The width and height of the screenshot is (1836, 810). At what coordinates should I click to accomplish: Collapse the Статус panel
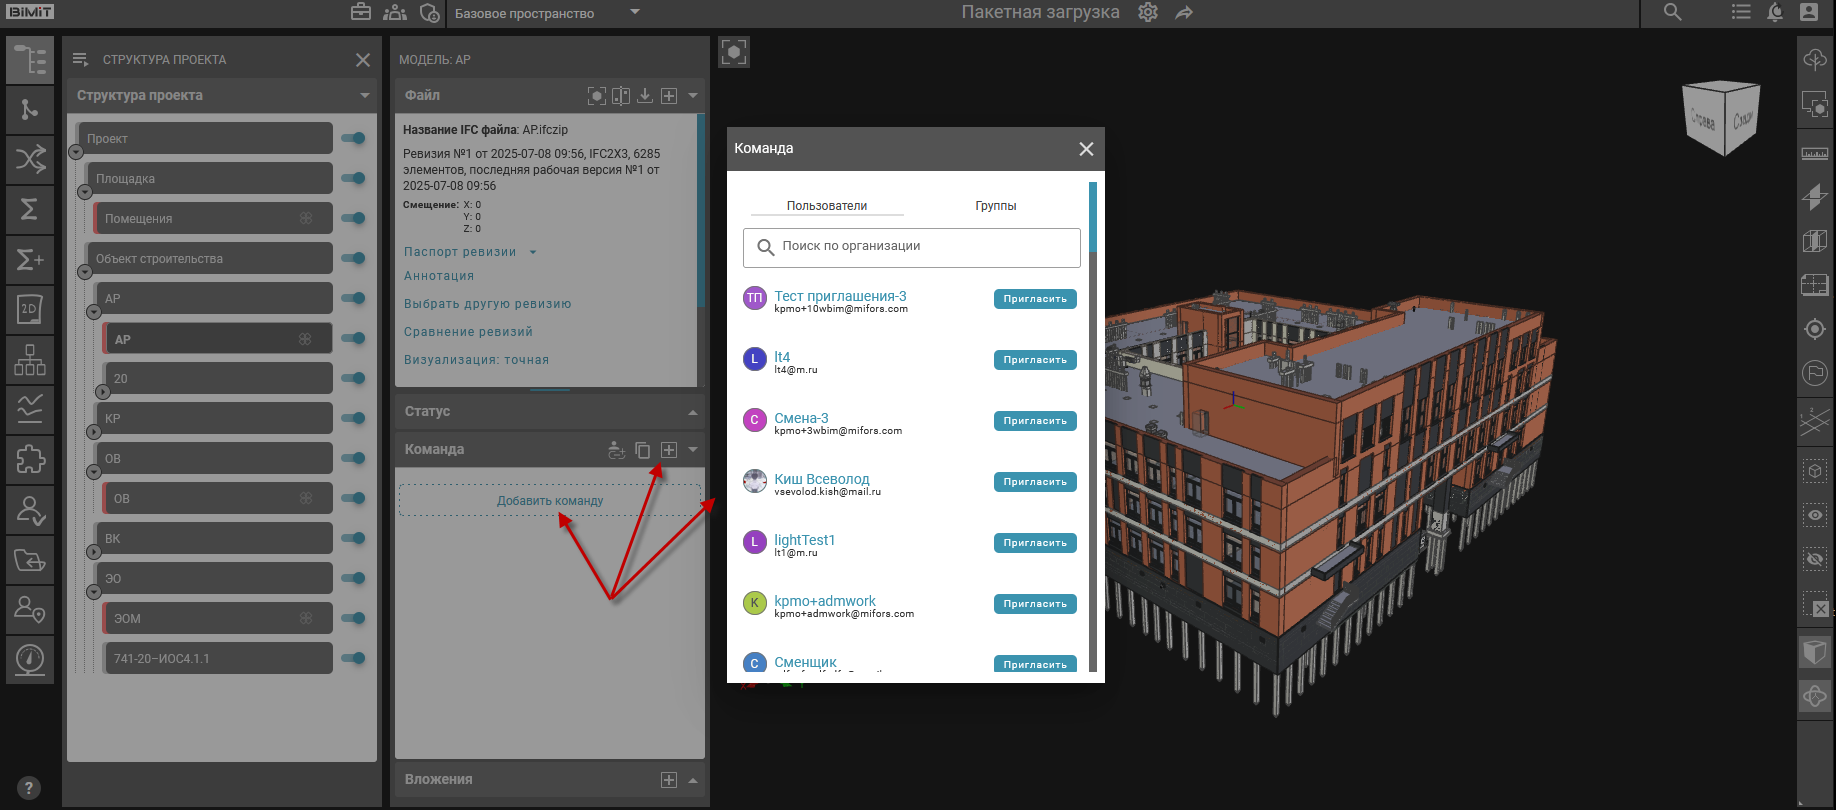(x=692, y=412)
